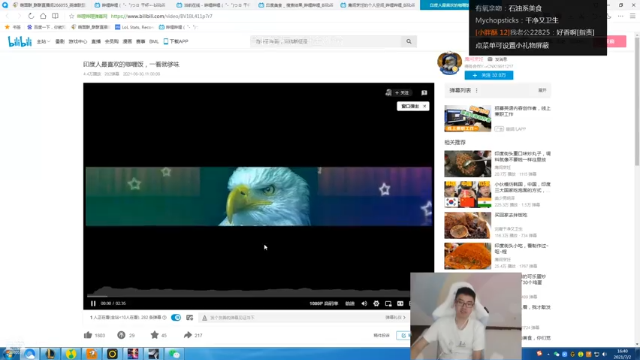Share the video with the arrow icon
Image resolution: width=640 pixels, height=360 pixels.
(x=188, y=335)
